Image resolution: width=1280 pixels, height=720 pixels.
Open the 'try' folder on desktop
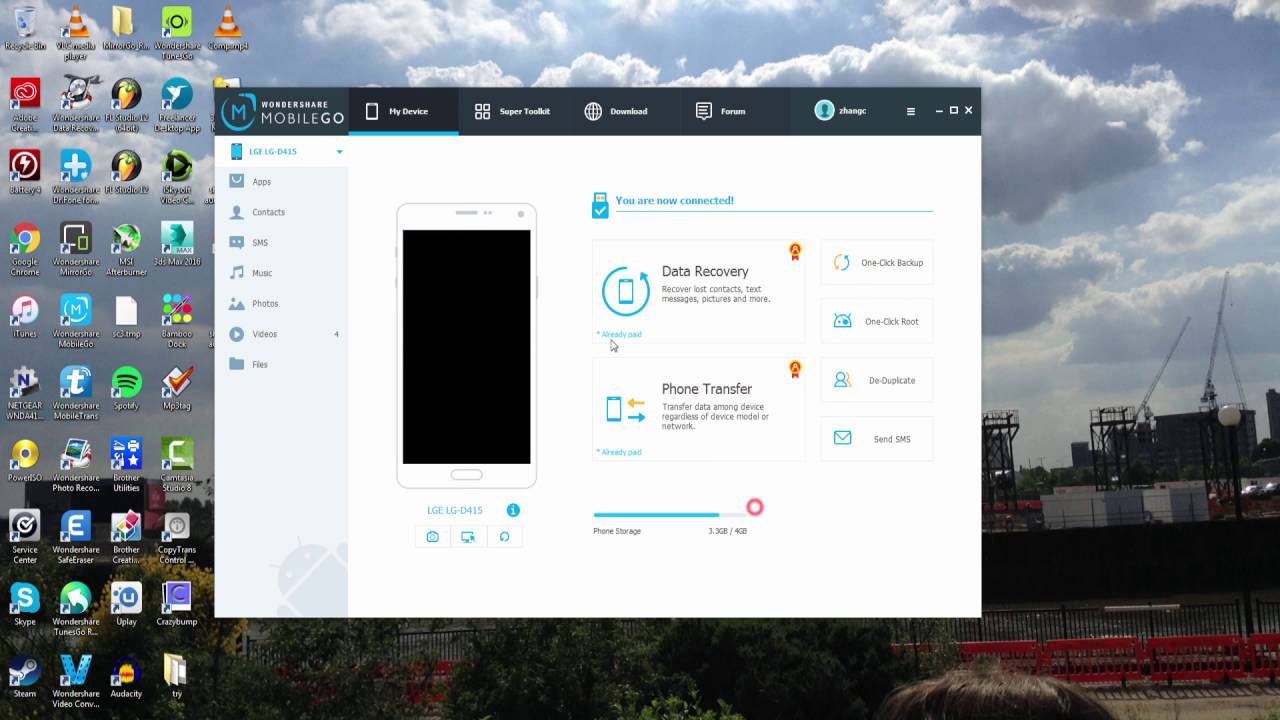click(x=177, y=676)
